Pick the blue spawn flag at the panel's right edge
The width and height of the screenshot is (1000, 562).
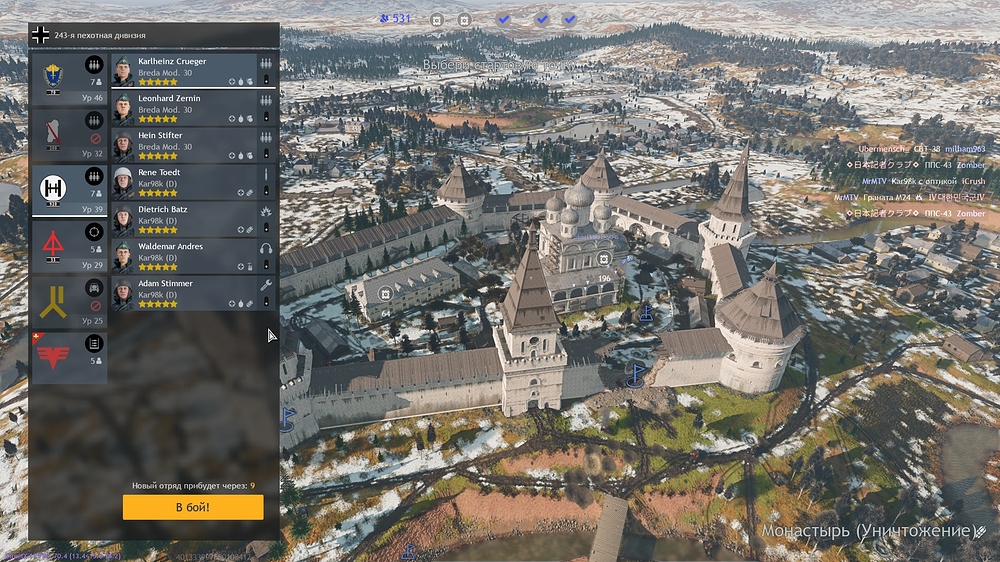pyautogui.click(x=287, y=418)
